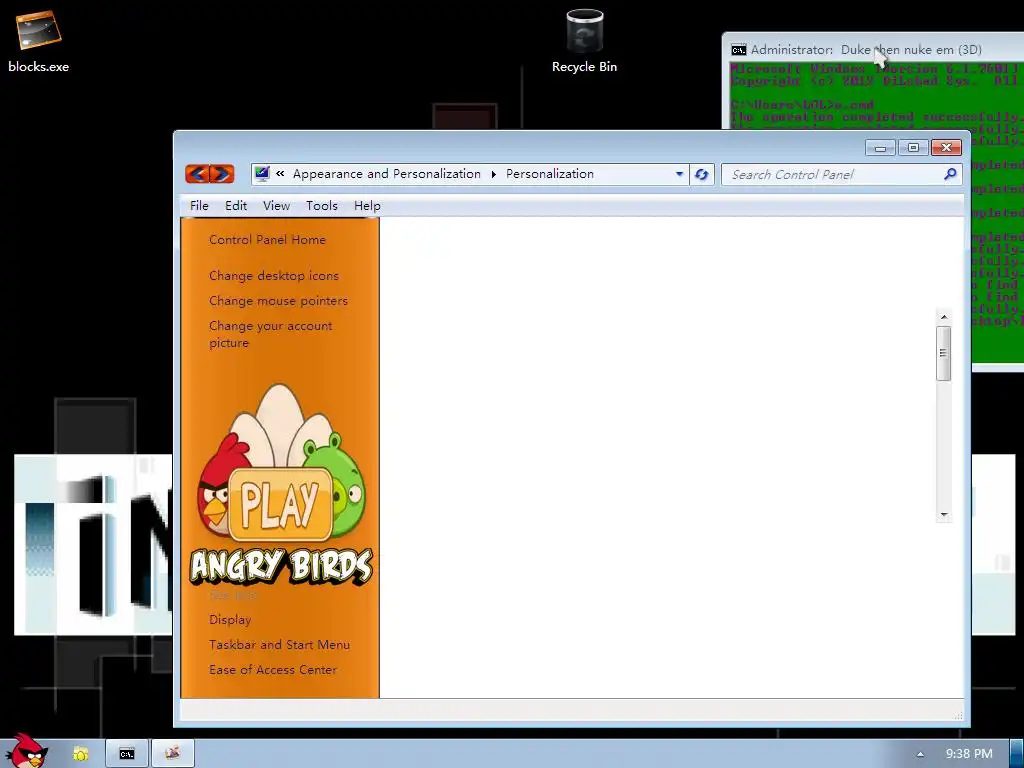This screenshot has width=1024, height=768.
Task: Maximize the Personalization window
Action: pyautogui.click(x=913, y=148)
